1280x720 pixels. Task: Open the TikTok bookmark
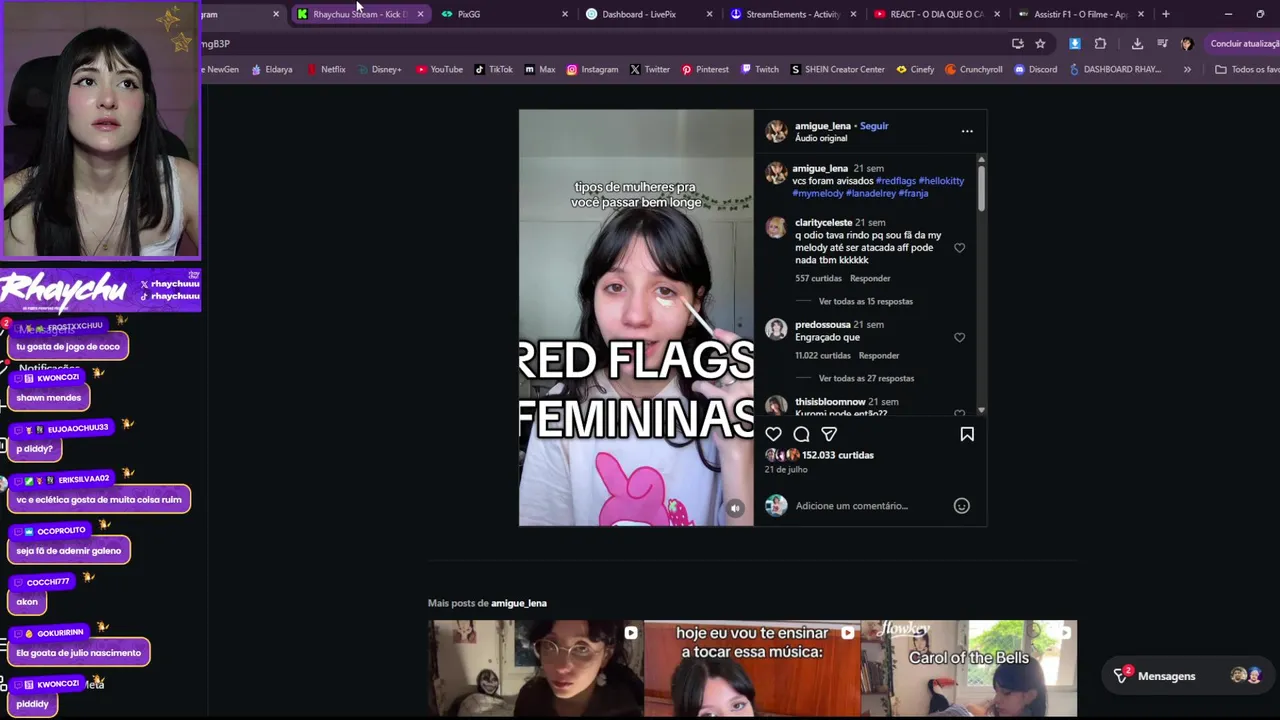pos(493,70)
